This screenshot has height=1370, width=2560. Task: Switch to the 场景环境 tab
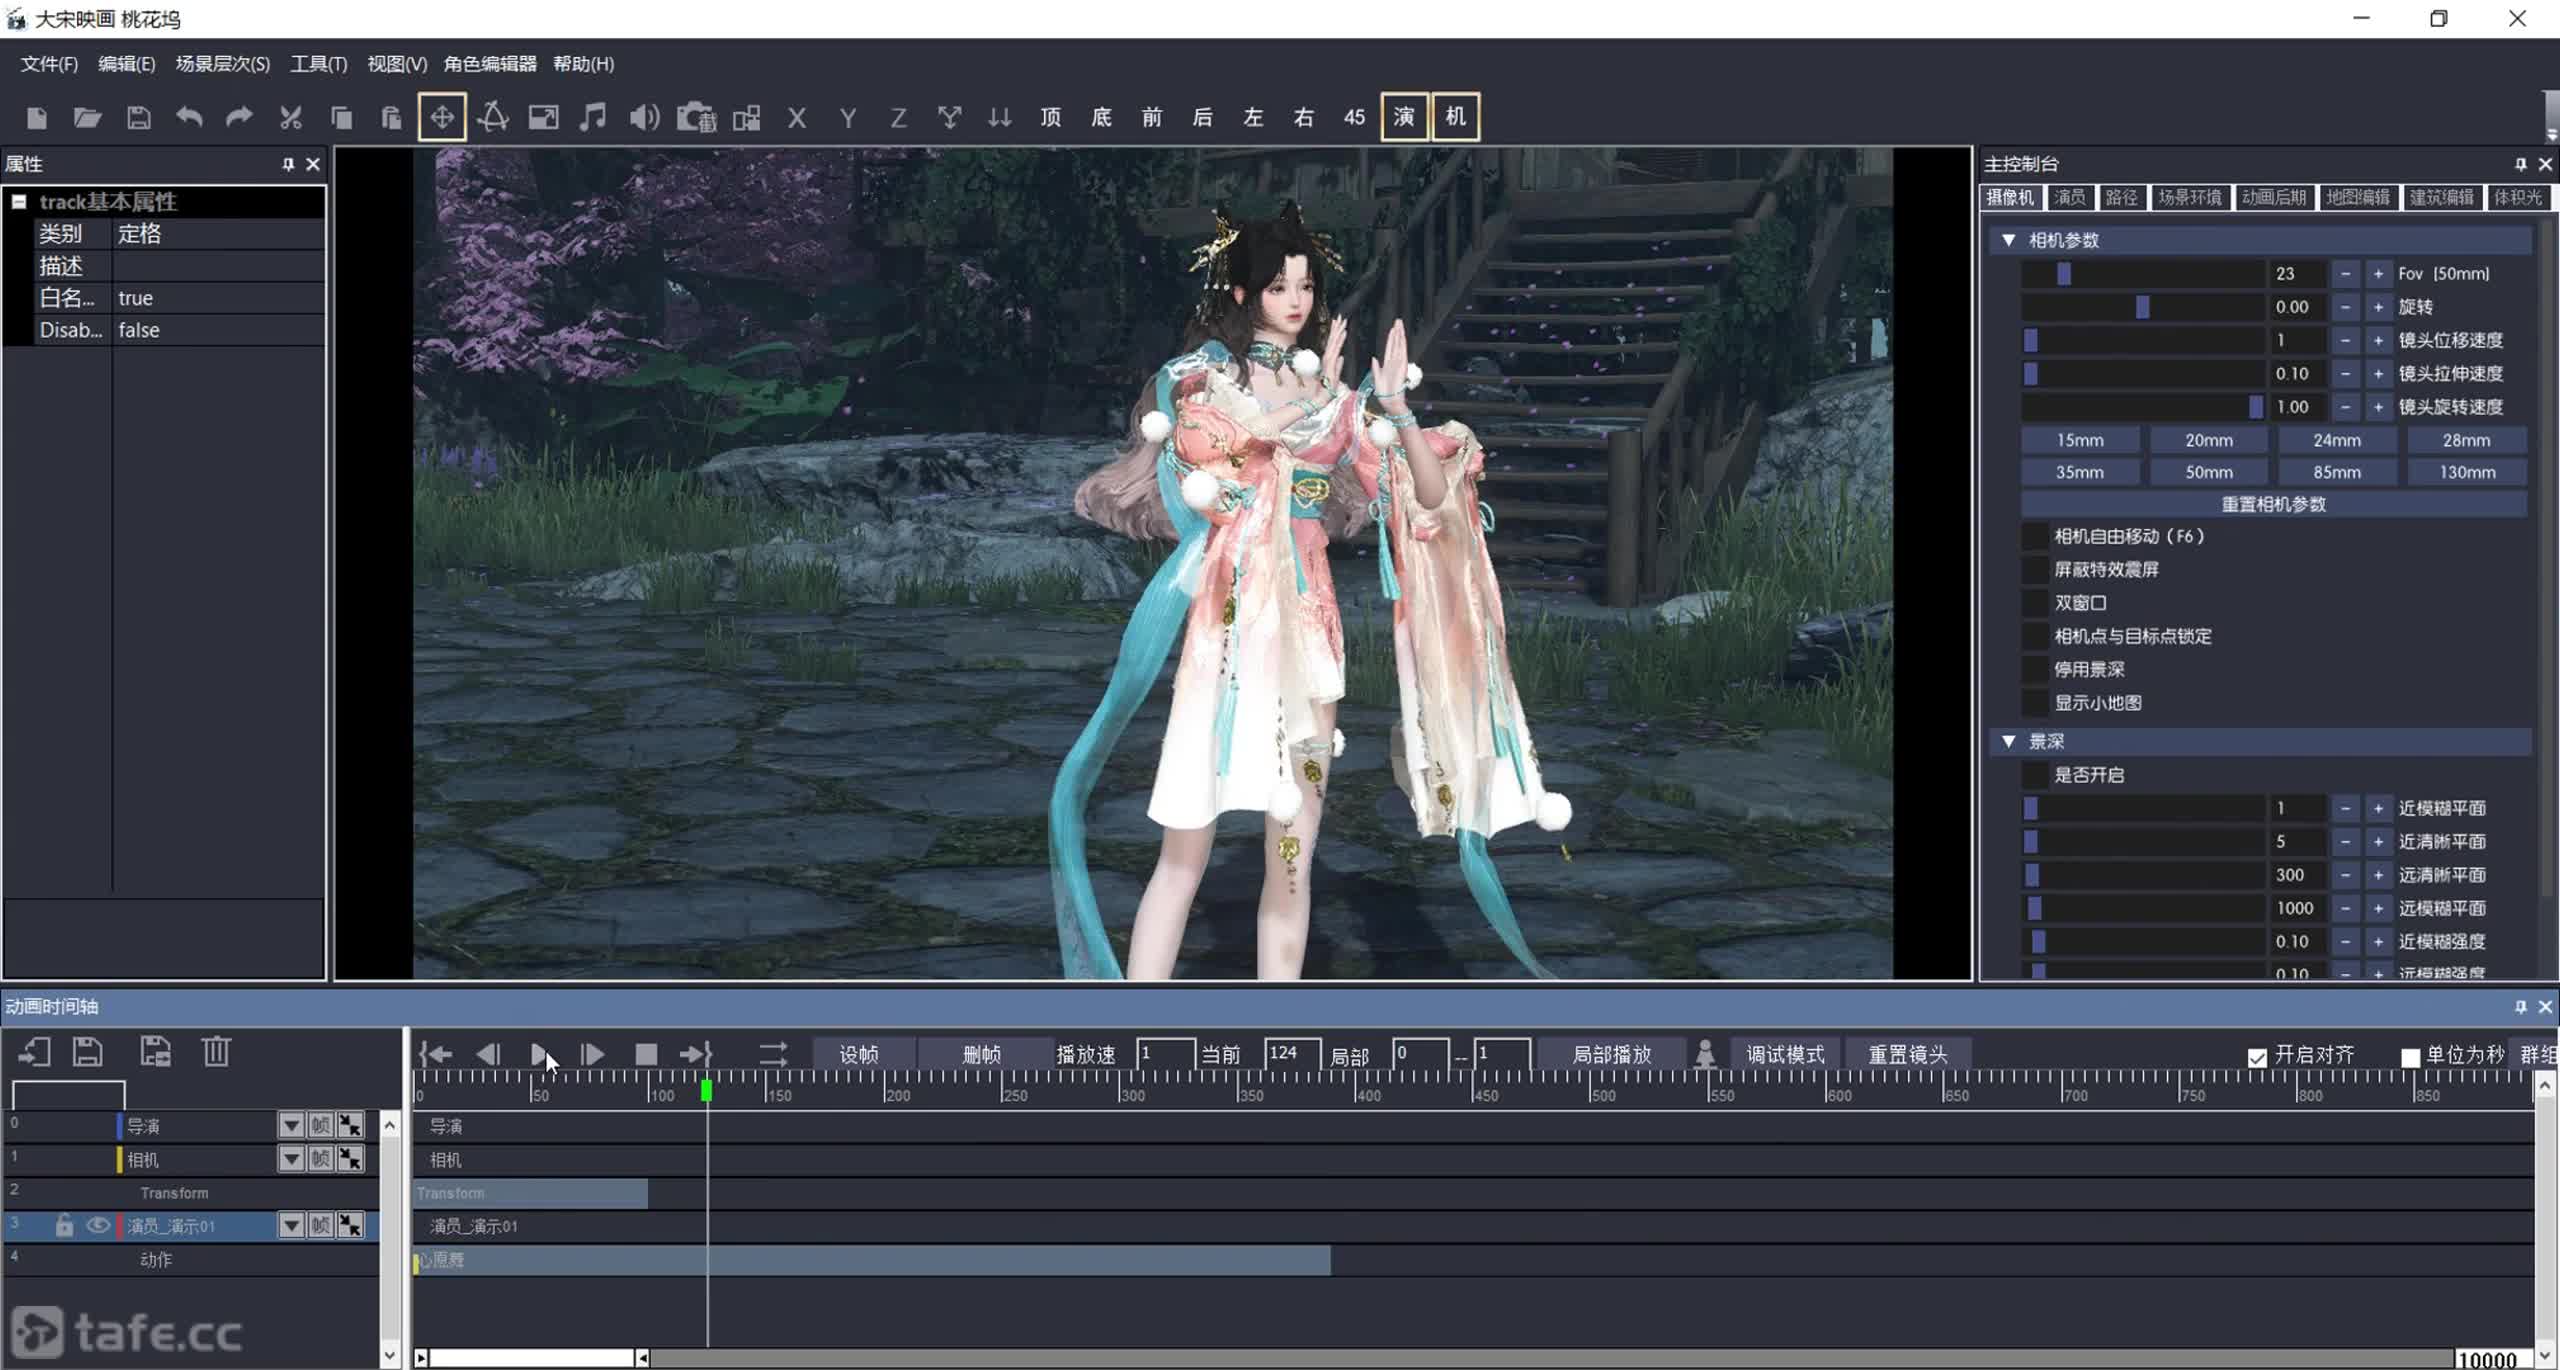tap(2189, 197)
